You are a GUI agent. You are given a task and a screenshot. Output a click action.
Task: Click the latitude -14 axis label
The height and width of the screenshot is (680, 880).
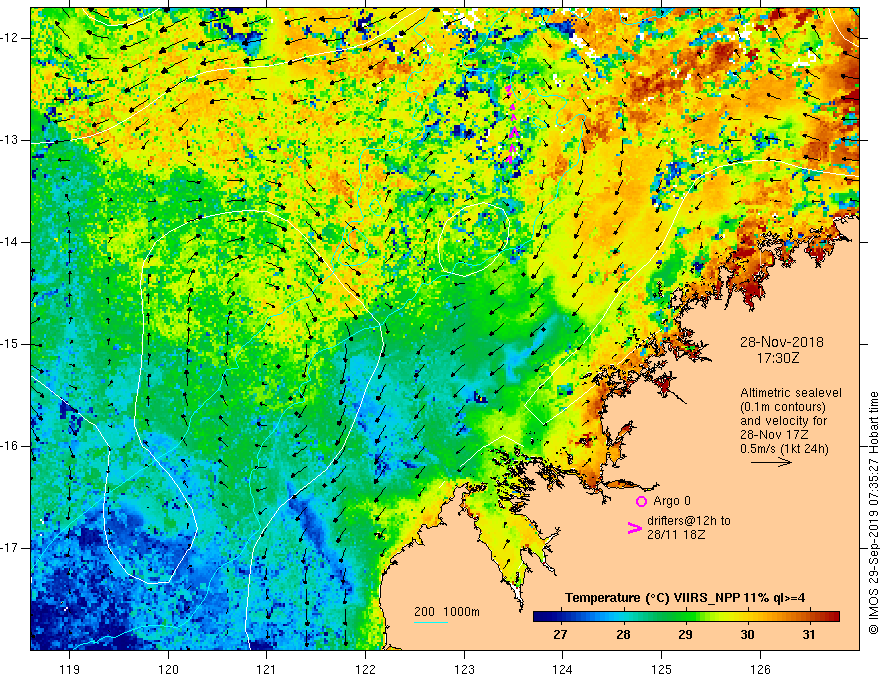(10, 242)
